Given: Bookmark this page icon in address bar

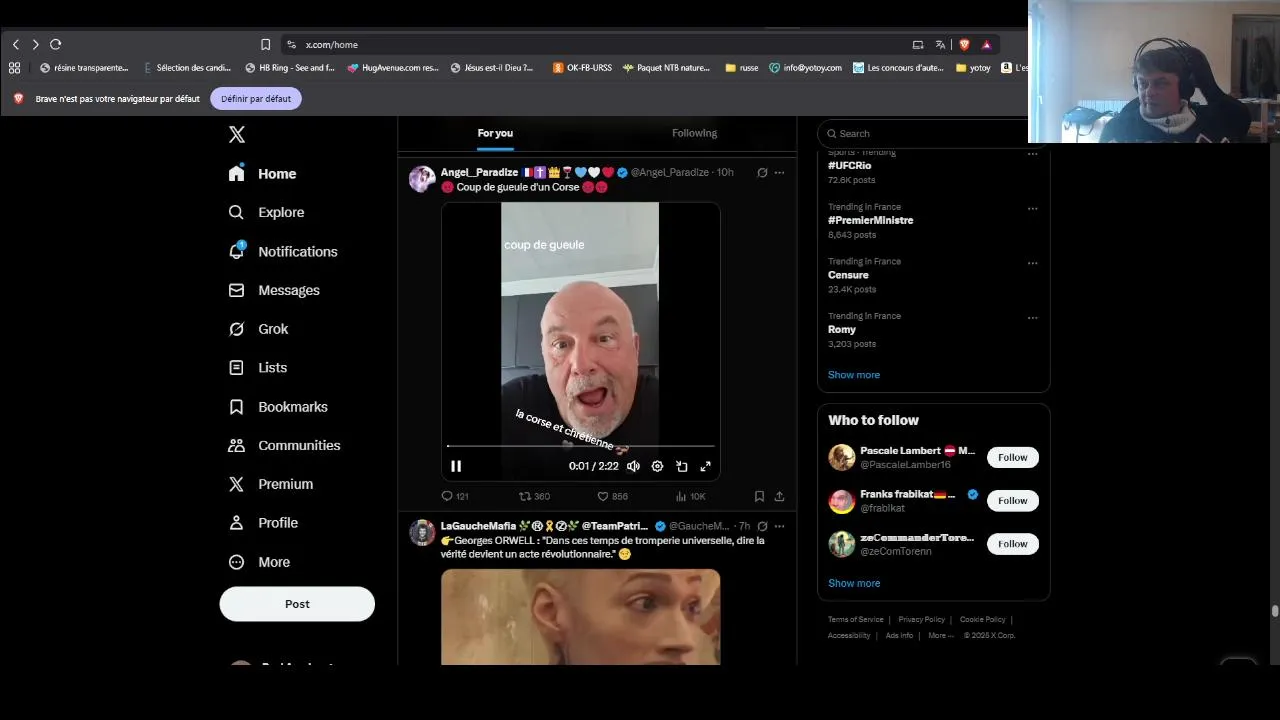Looking at the screenshot, I should pyautogui.click(x=265, y=45).
